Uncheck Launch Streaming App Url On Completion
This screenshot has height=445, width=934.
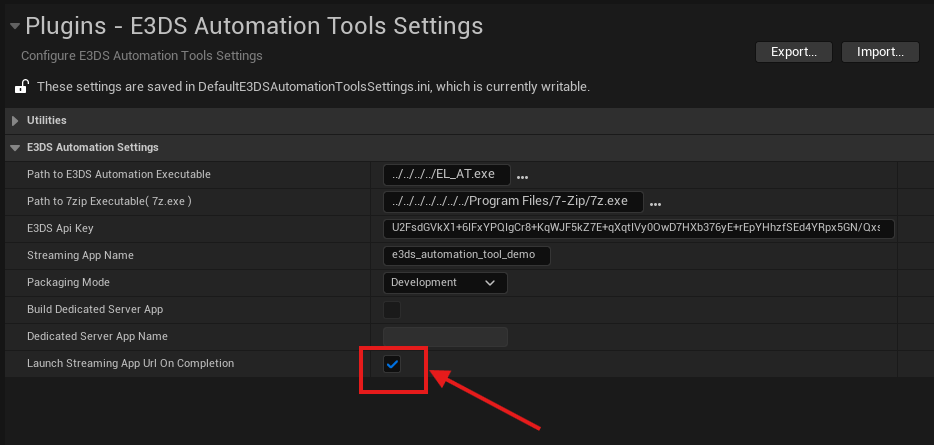point(392,364)
